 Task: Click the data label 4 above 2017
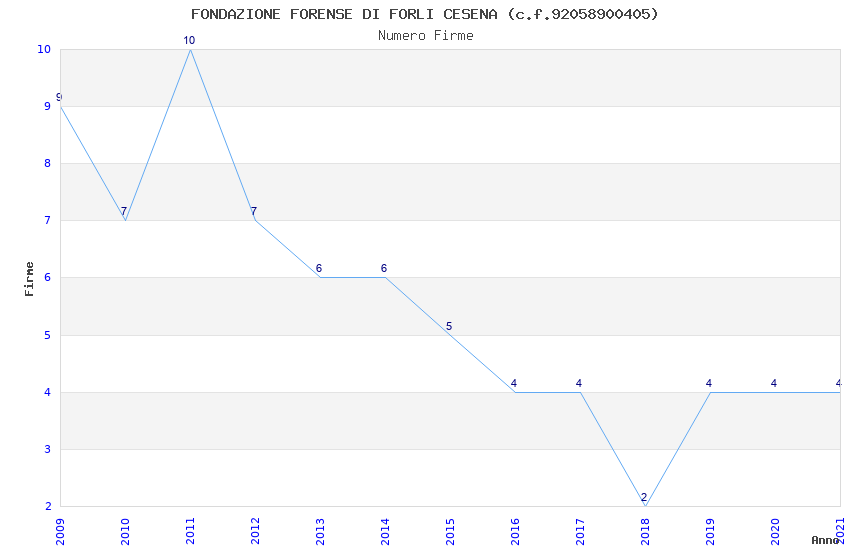tap(579, 384)
